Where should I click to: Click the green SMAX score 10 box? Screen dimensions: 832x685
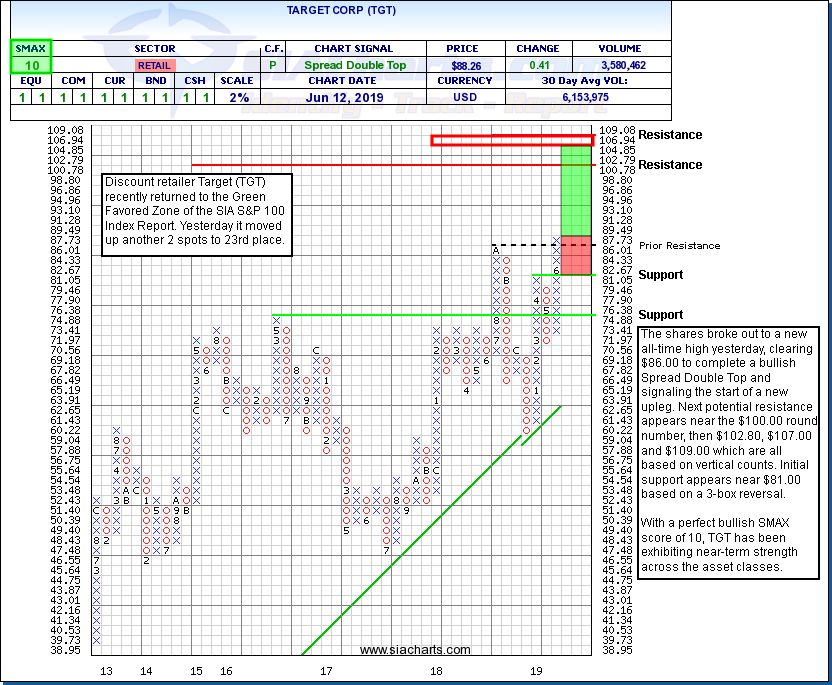click(x=30, y=65)
